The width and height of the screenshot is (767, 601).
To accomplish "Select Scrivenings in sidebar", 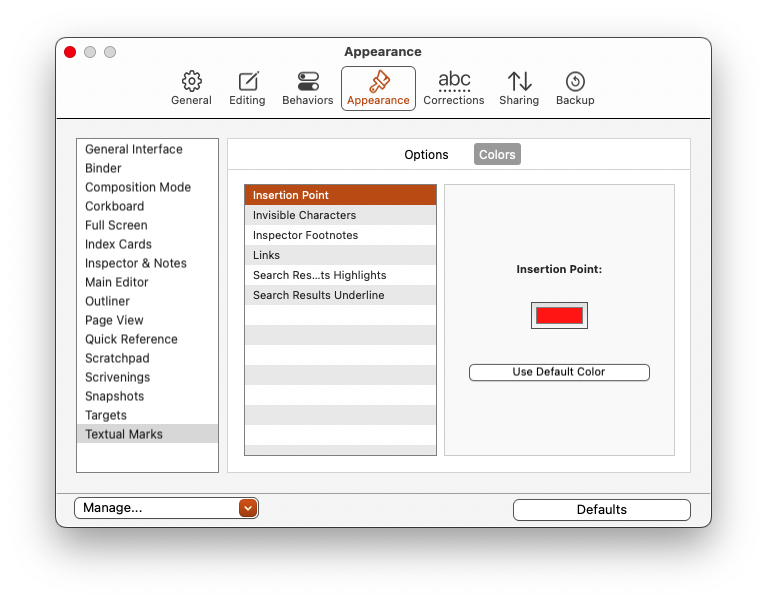I will pos(147,378).
